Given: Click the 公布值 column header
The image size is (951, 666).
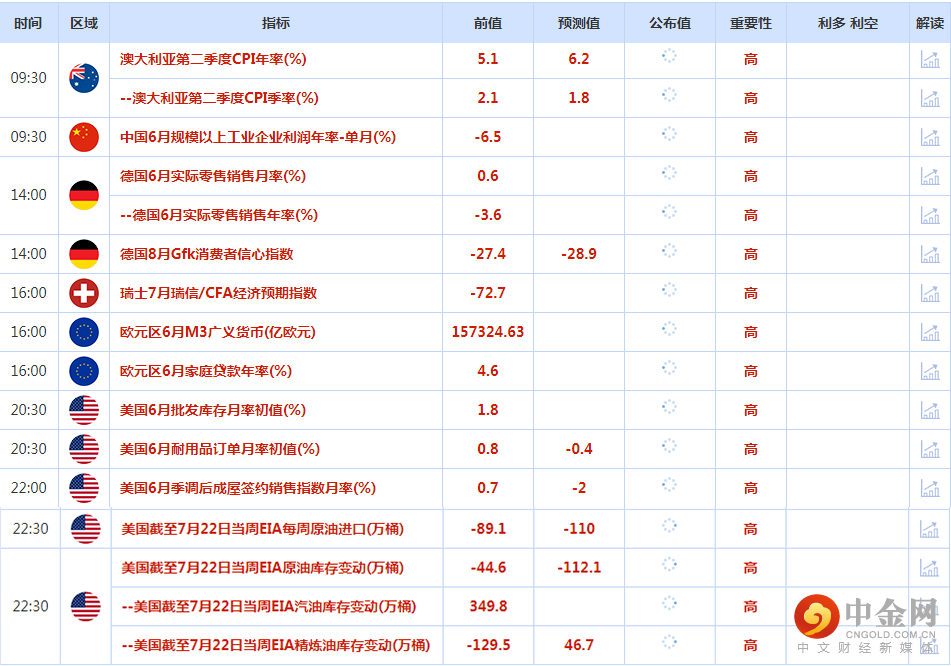Looking at the screenshot, I should 670,23.
